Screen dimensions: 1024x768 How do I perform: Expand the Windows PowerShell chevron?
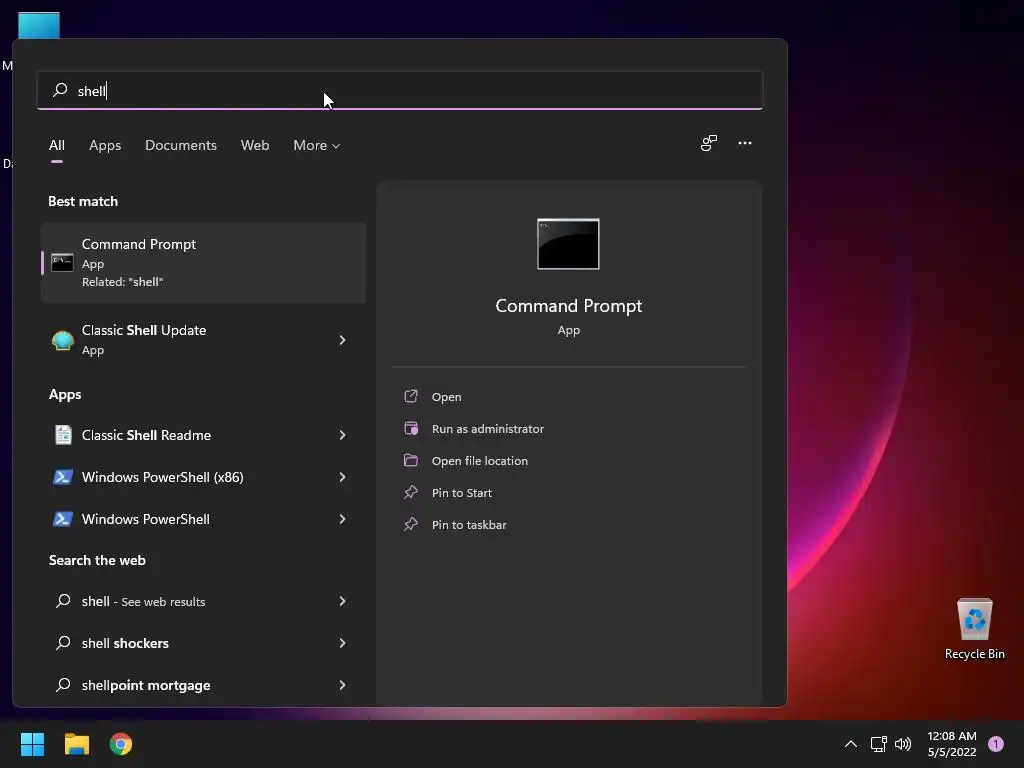(x=342, y=519)
